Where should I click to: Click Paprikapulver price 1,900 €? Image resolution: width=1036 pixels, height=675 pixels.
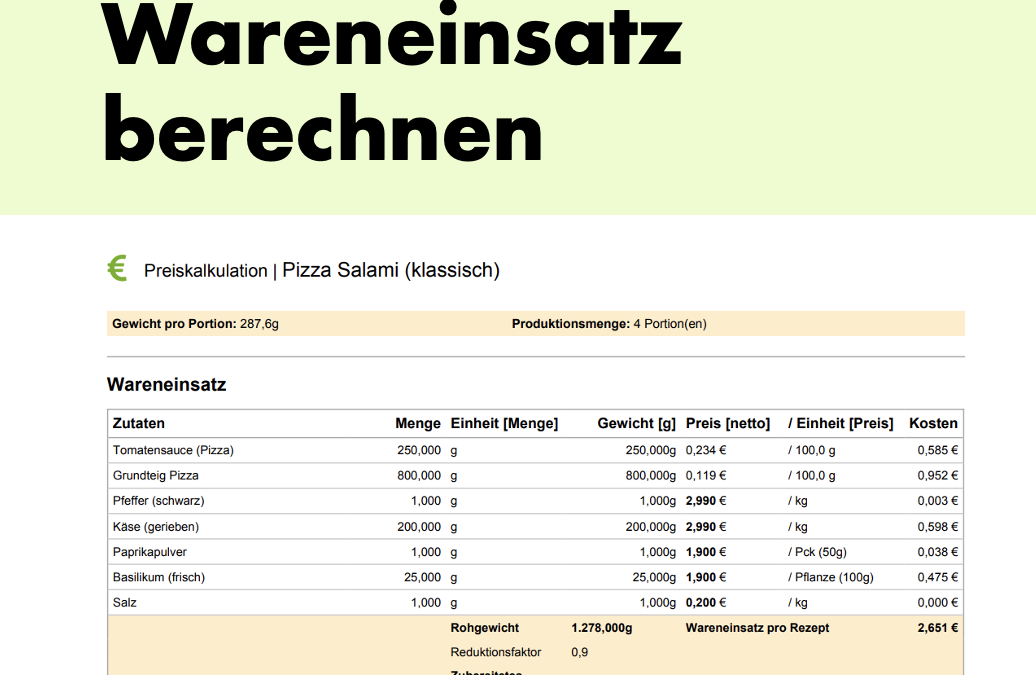(x=706, y=552)
